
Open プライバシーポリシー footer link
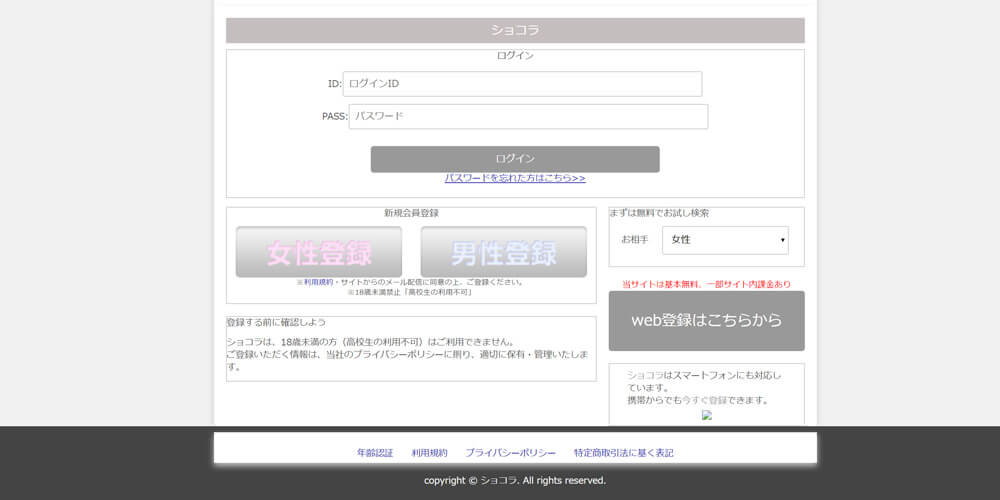[510, 453]
